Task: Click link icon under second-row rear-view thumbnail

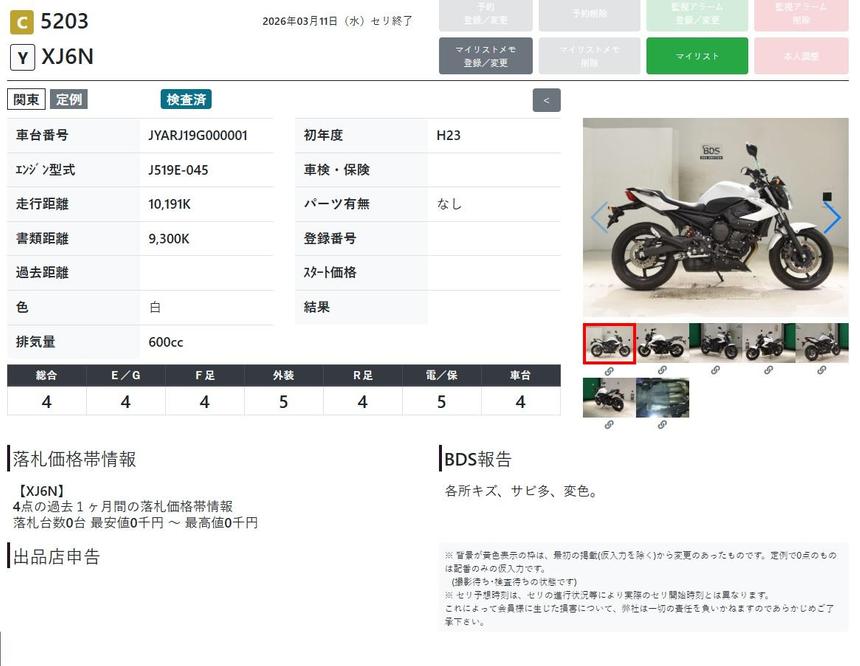Action: pos(609,424)
